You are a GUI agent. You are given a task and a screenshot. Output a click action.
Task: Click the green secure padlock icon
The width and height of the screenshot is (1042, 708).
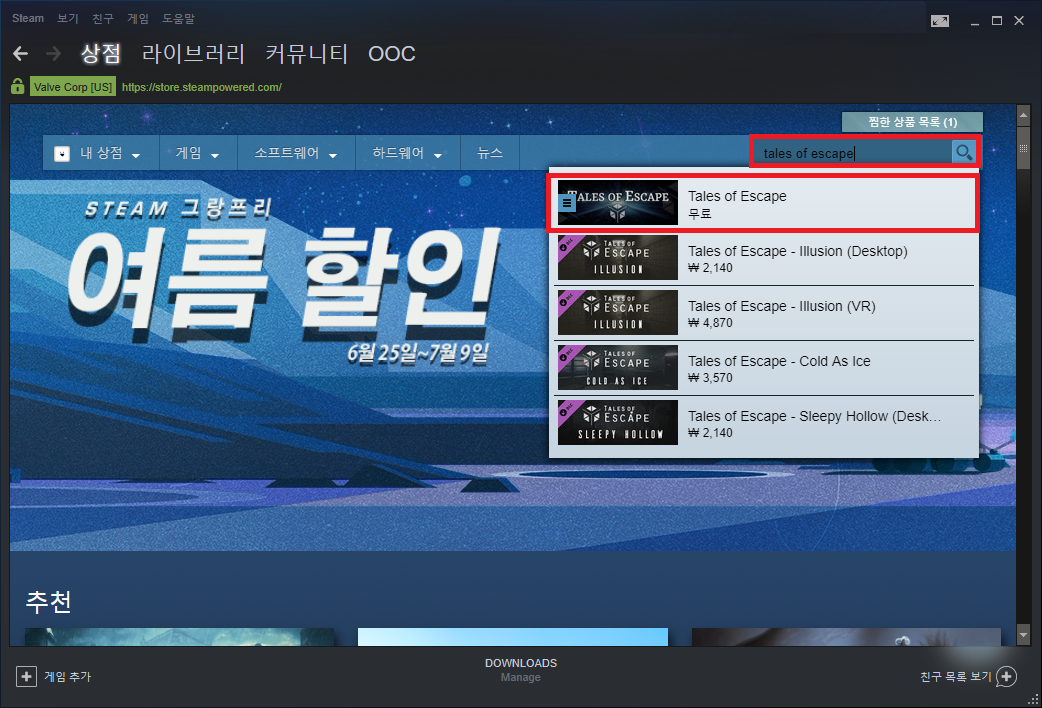pos(18,86)
